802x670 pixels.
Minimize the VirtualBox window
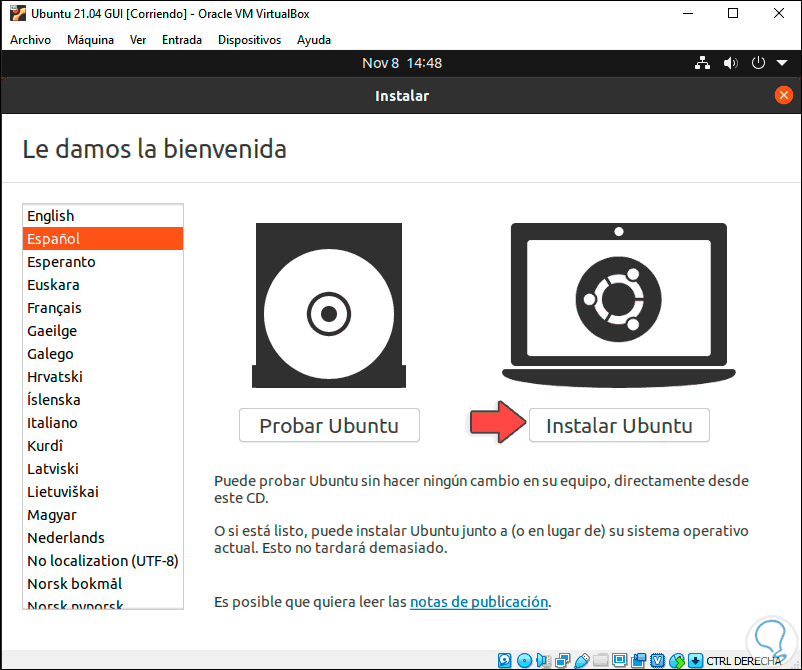(x=688, y=13)
